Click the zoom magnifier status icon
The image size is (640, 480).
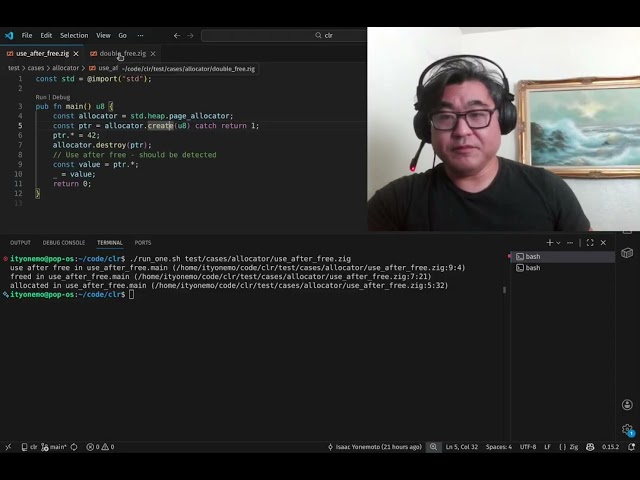click(x=433, y=447)
